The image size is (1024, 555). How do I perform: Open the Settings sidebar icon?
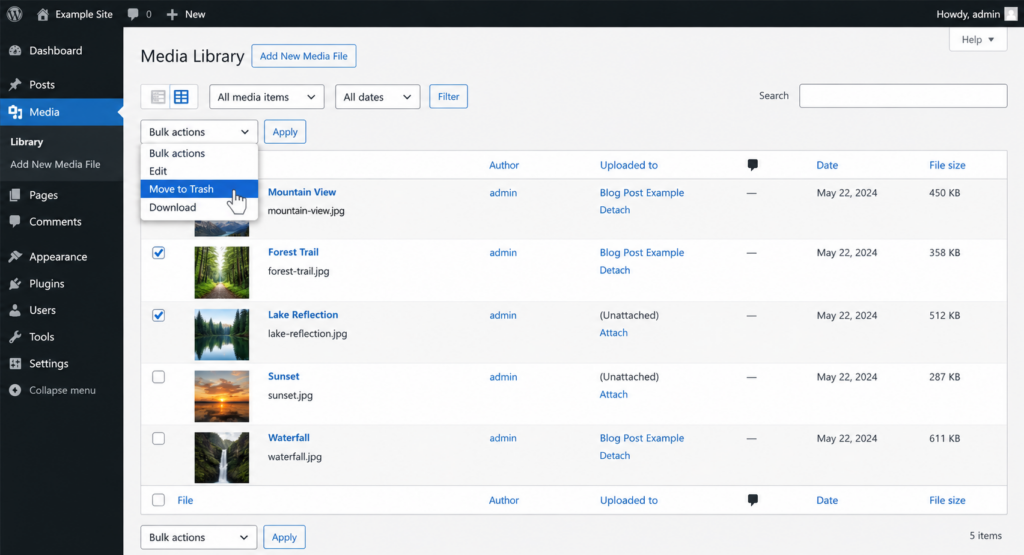(x=15, y=364)
